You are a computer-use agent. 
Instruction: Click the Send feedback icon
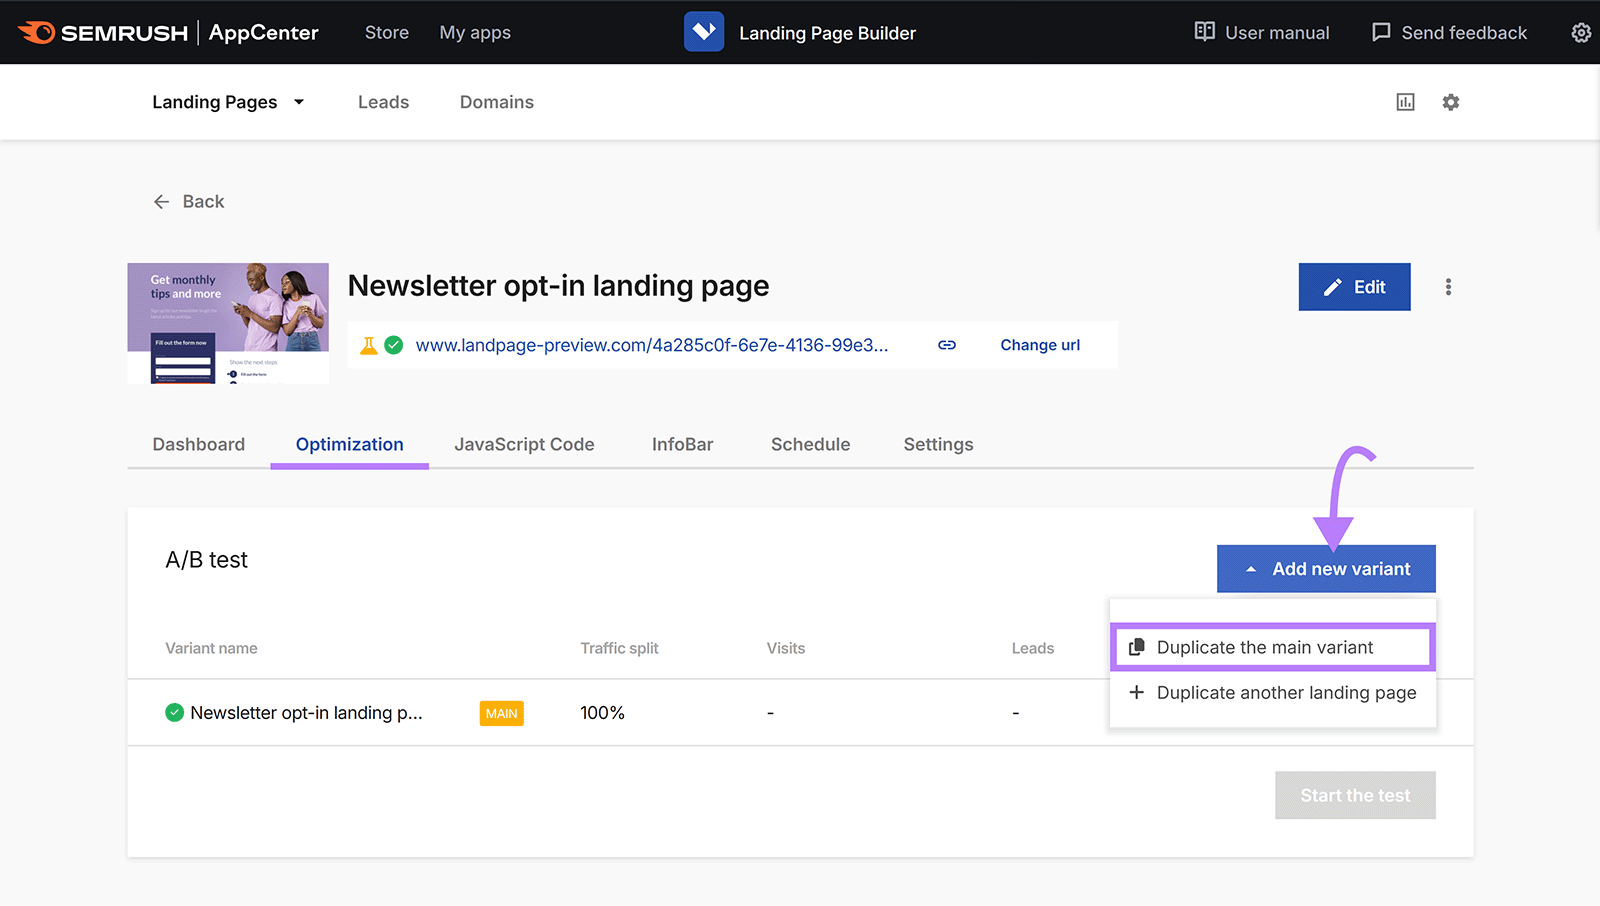pos(1382,32)
